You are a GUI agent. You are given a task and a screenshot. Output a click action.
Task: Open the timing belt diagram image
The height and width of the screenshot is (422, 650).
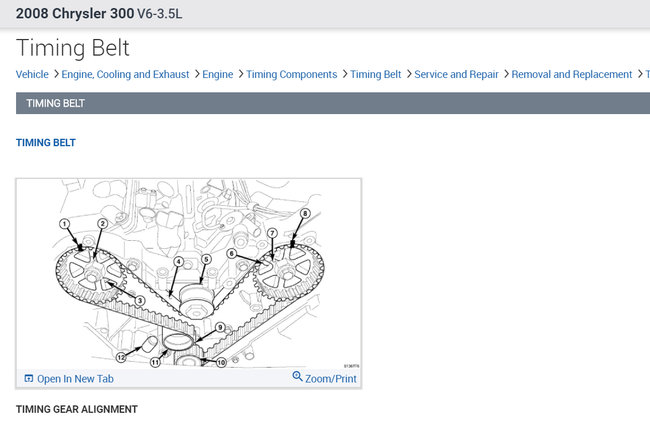click(189, 274)
